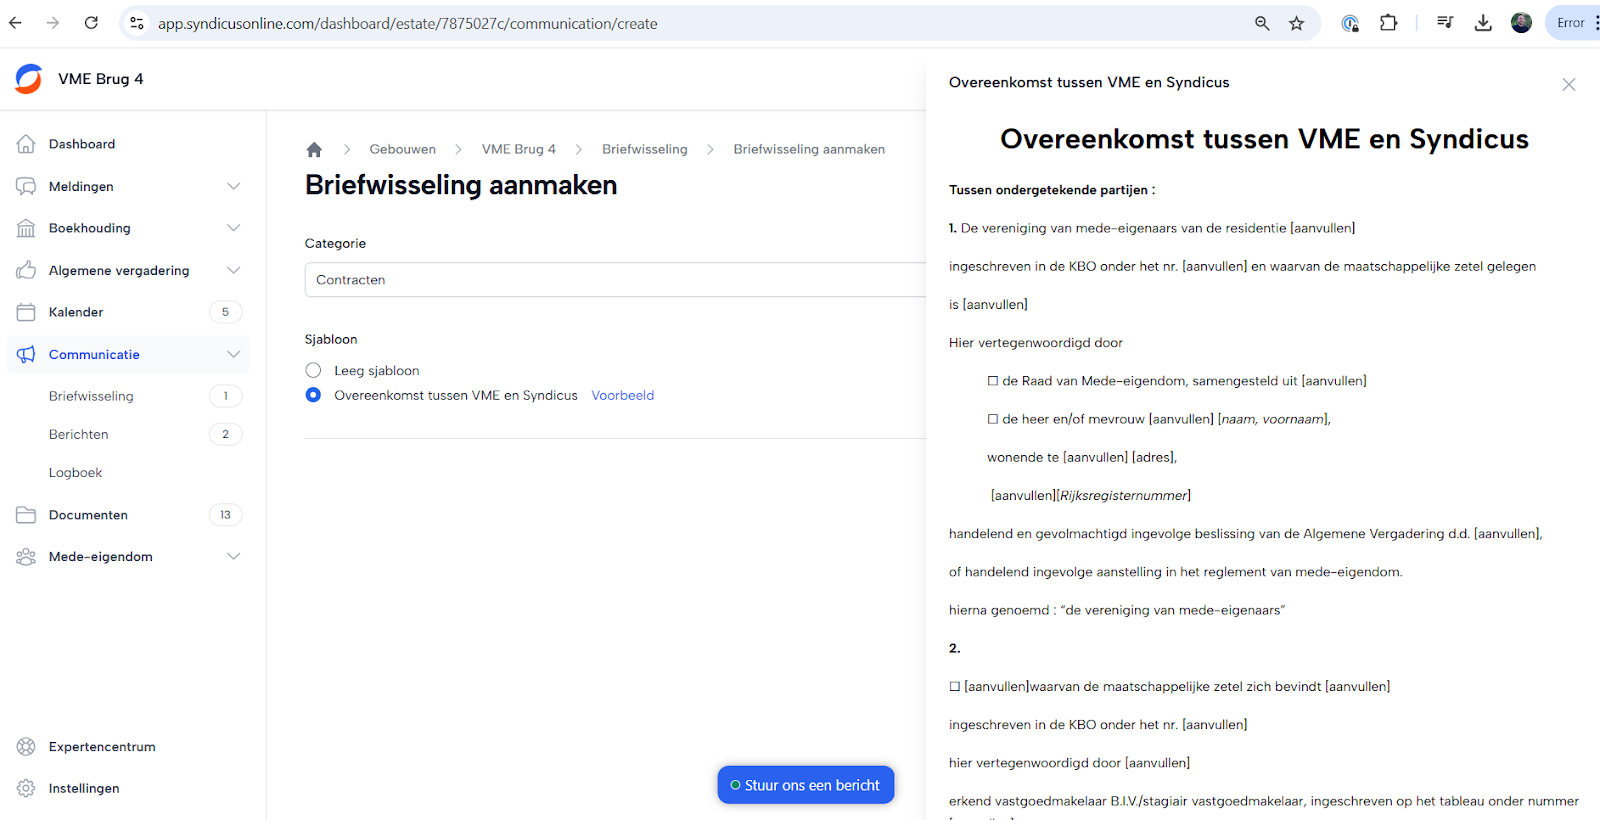Open Dashboard via its house icon

pos(26,144)
